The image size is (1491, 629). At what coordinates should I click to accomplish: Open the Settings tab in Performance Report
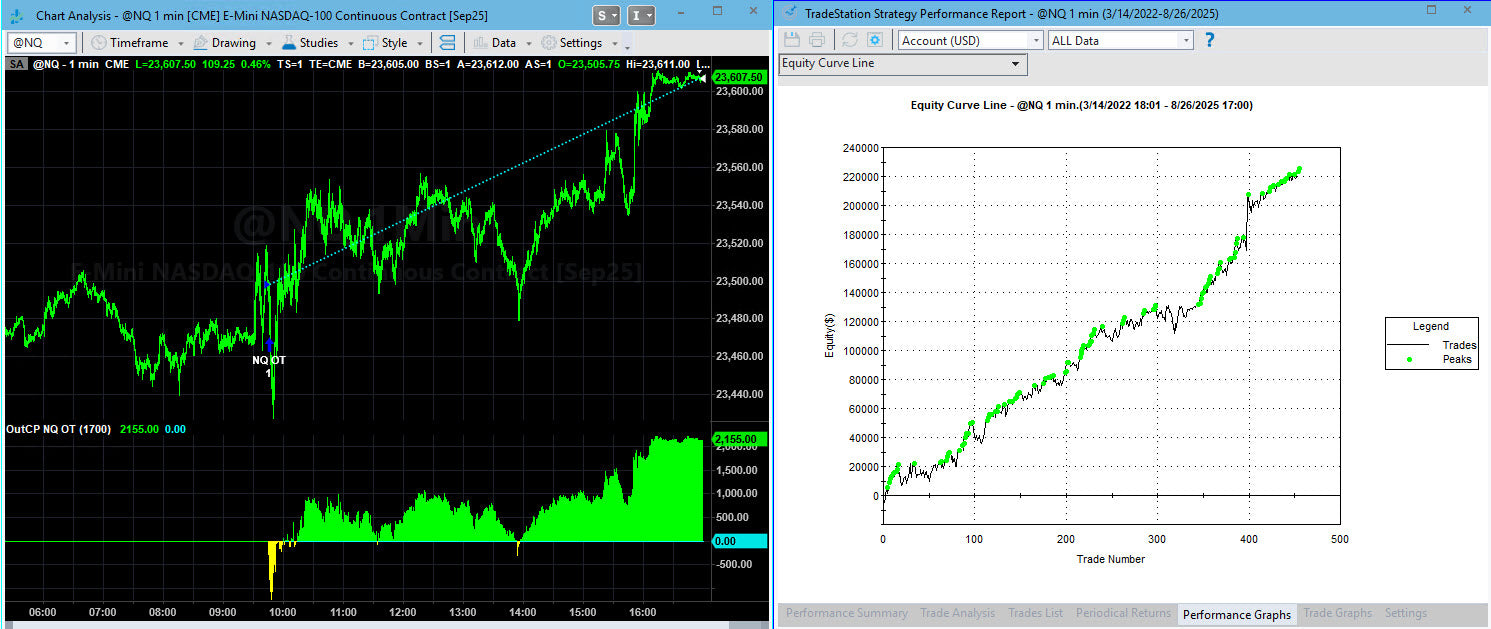point(1405,613)
